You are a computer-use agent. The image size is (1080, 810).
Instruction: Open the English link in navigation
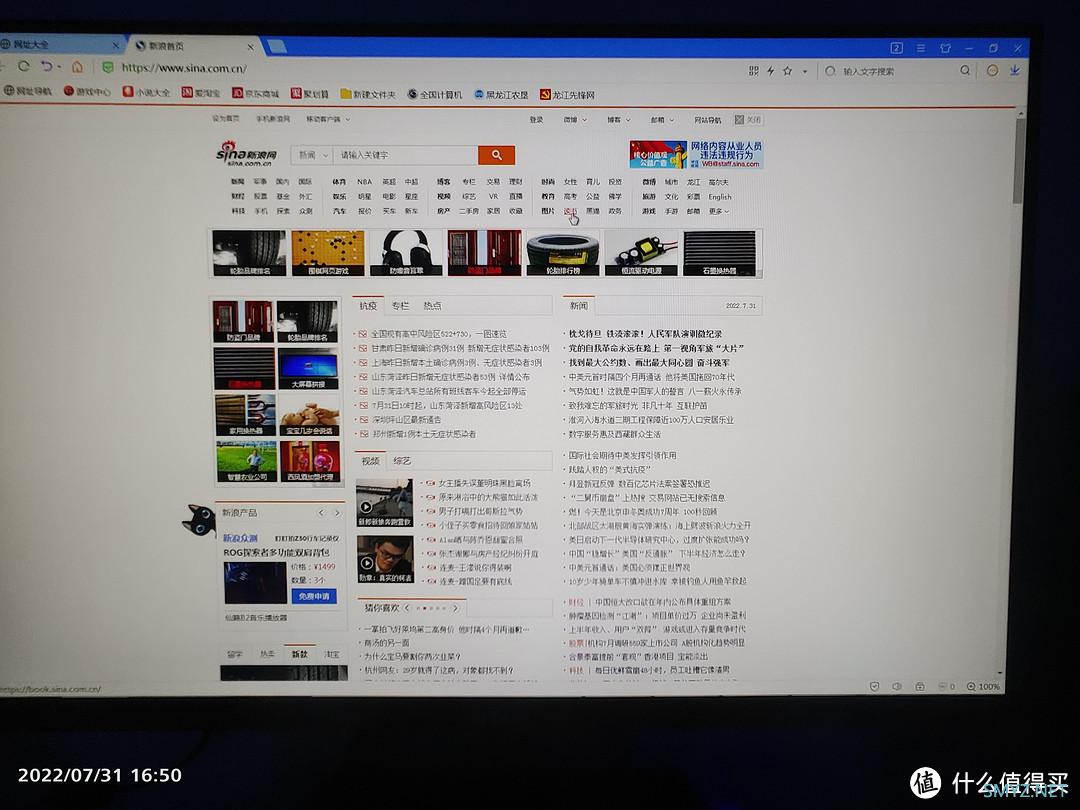(720, 197)
